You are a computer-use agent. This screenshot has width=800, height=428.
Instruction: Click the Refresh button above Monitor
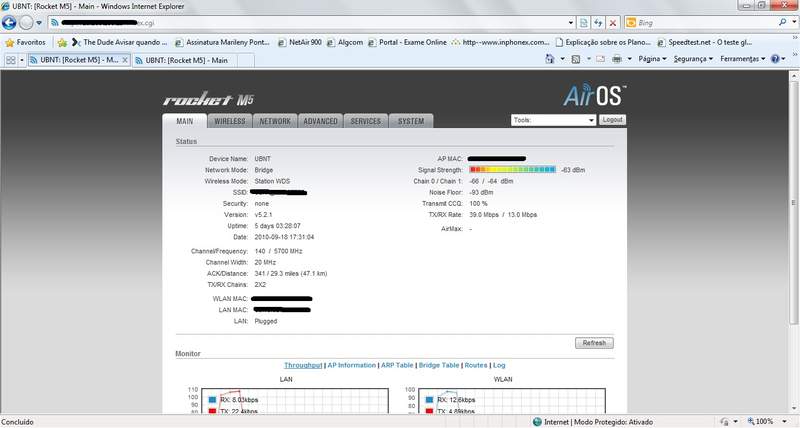[594, 343]
